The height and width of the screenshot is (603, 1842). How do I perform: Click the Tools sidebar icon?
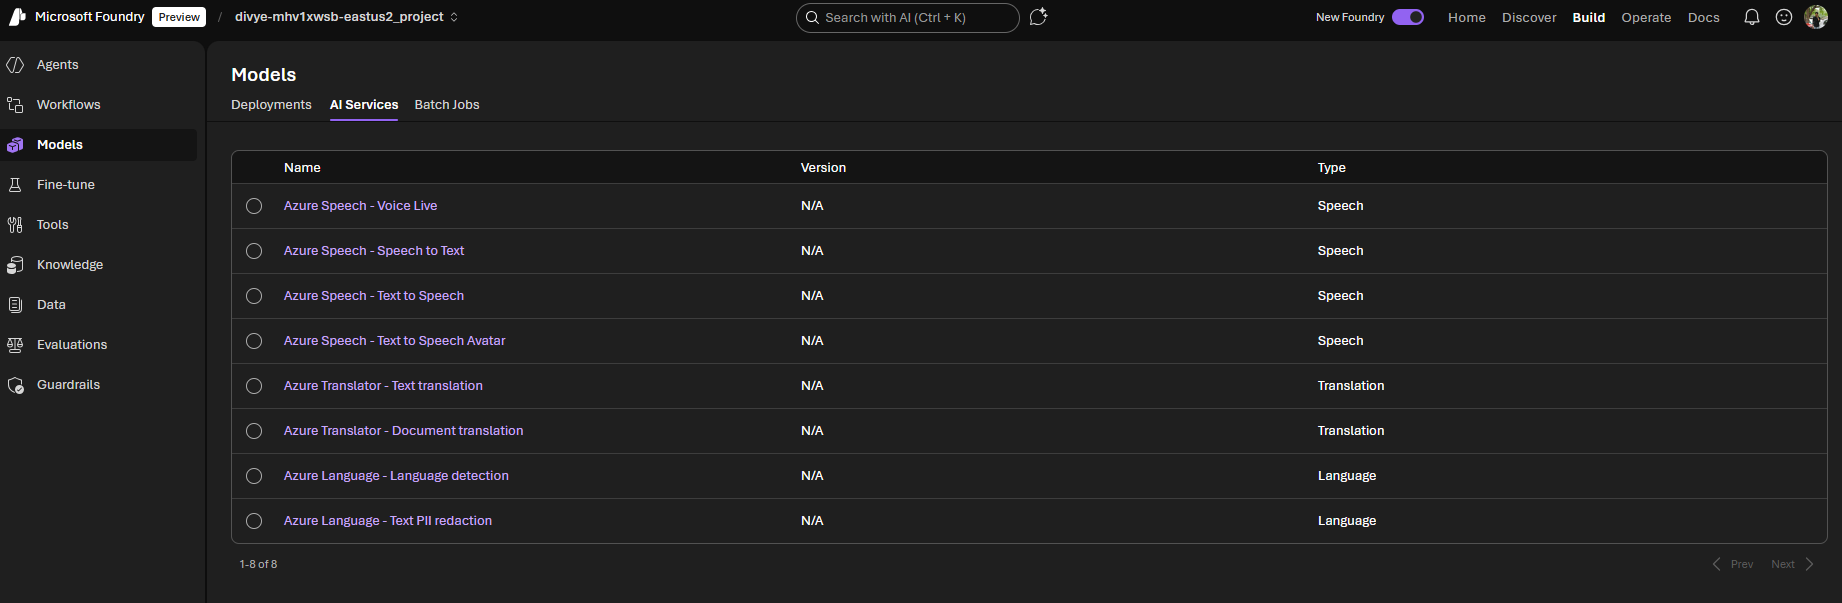tap(15, 225)
